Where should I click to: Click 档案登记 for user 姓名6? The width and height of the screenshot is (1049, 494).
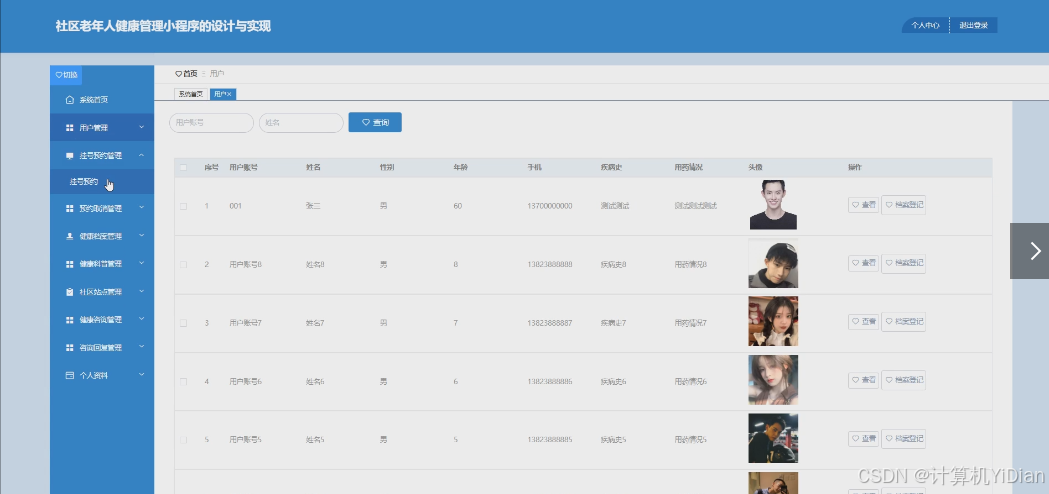click(903, 380)
